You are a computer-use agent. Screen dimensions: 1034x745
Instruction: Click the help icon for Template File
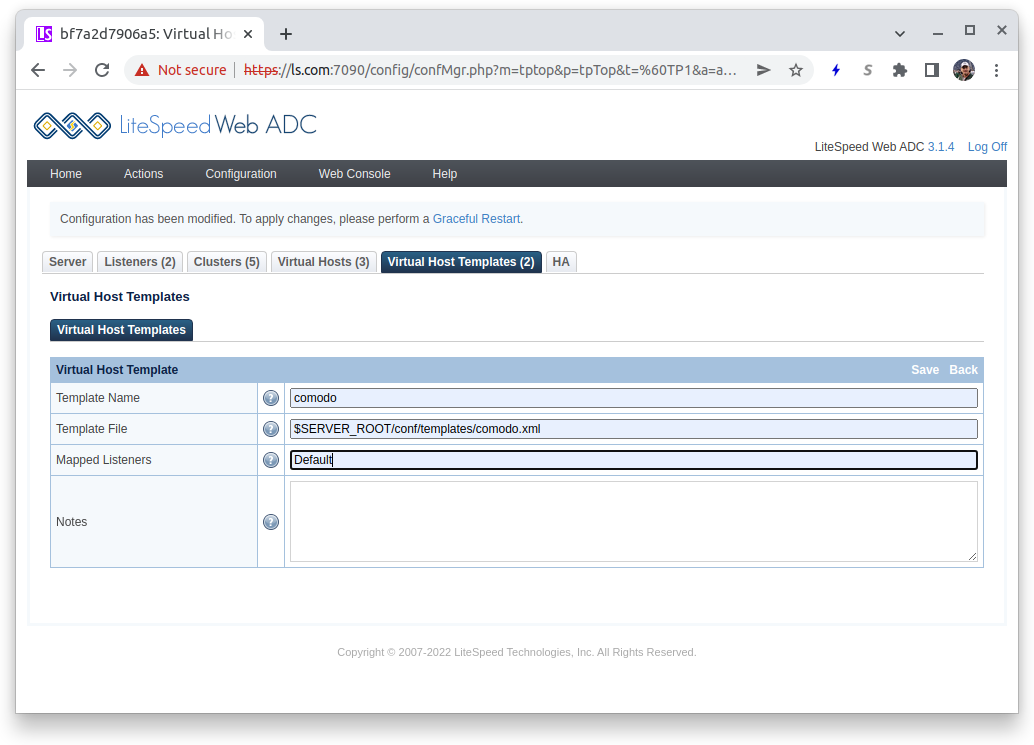[270, 429]
